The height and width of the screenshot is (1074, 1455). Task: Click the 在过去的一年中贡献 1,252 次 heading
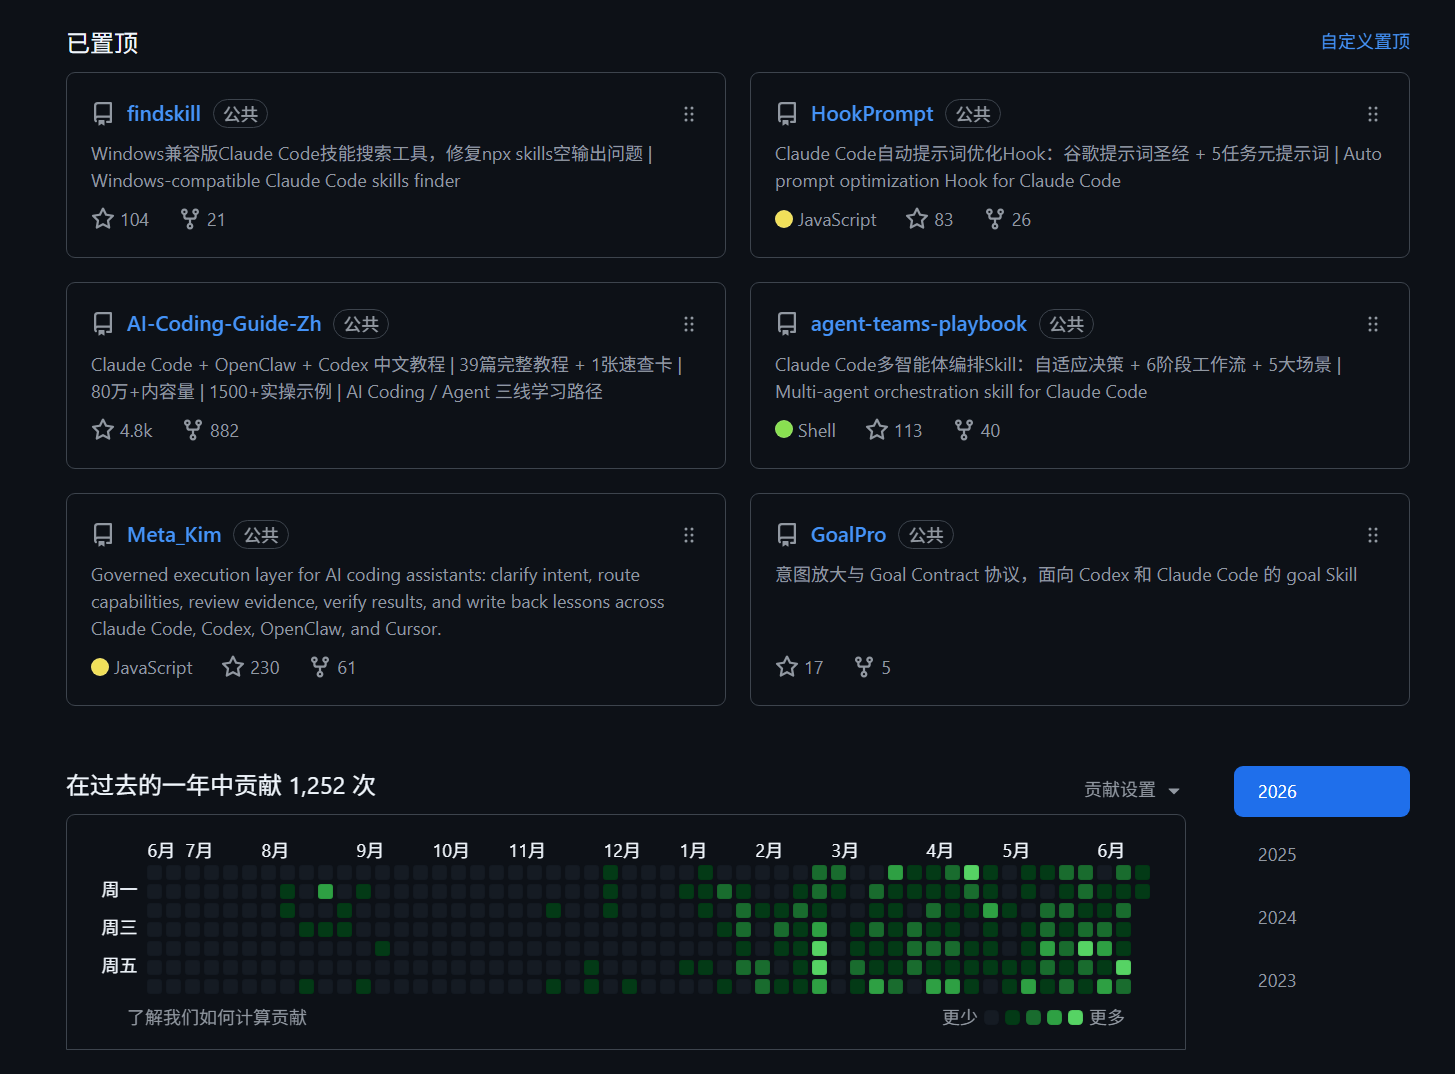pos(221,785)
